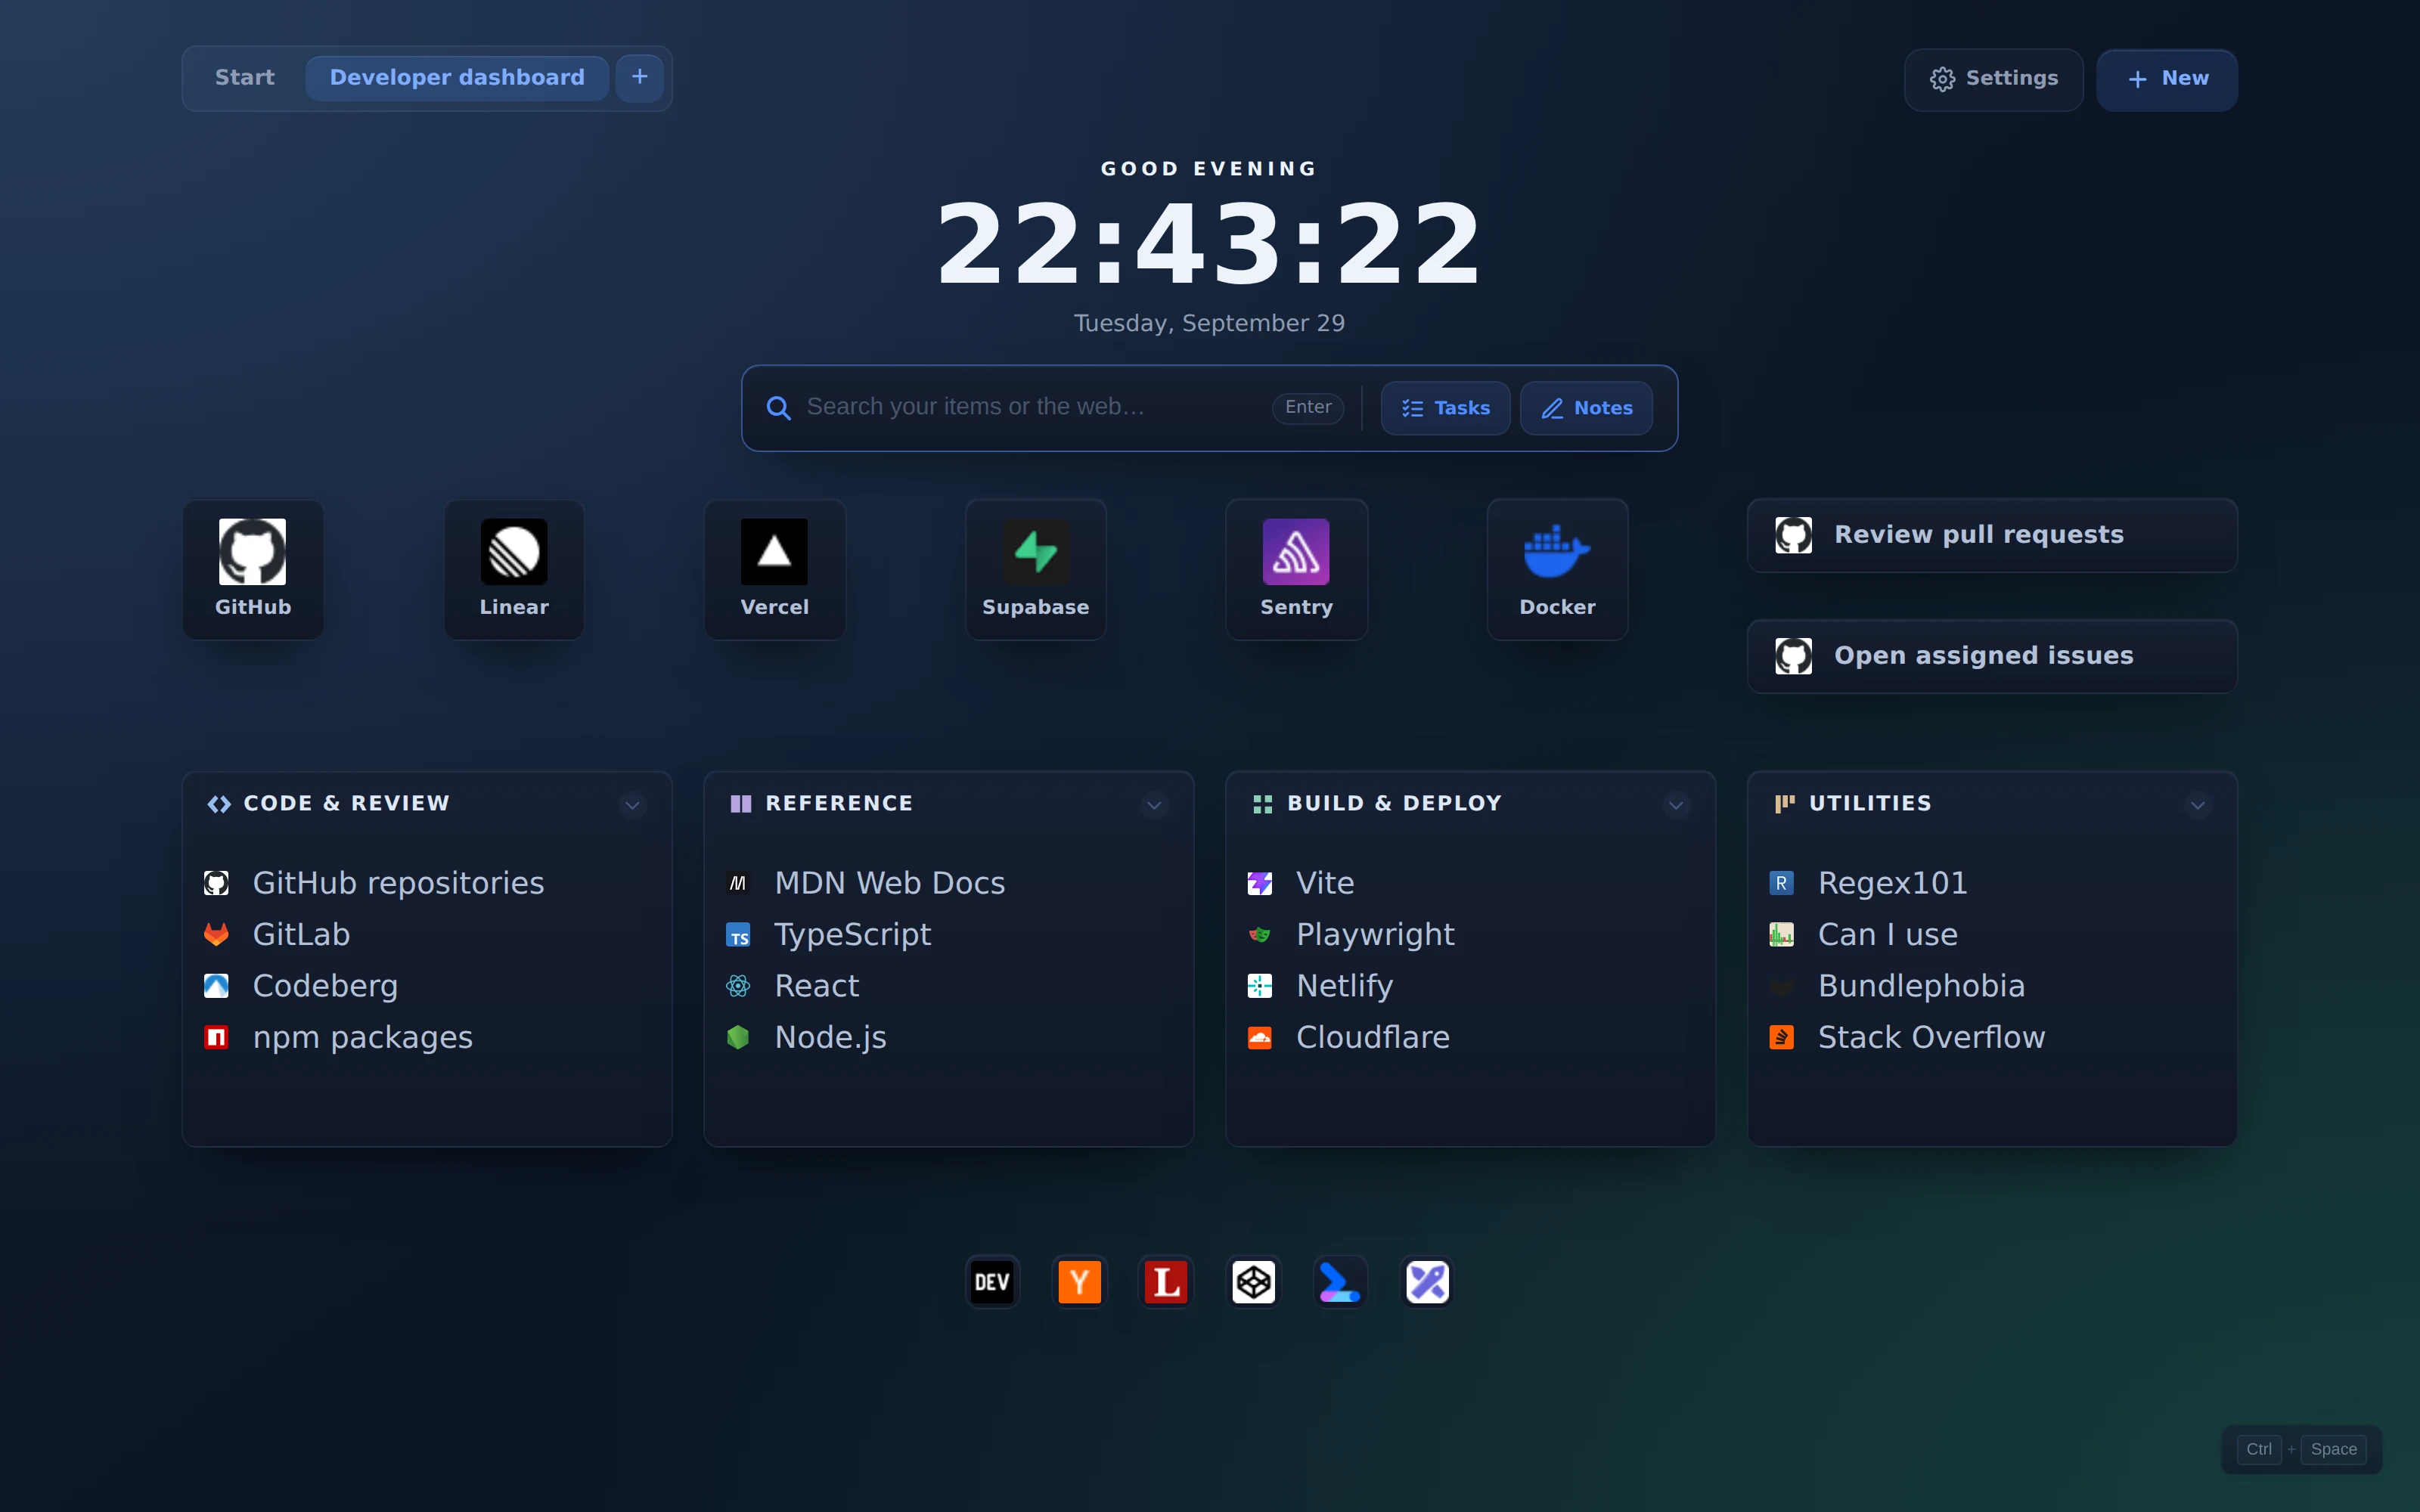The height and width of the screenshot is (1512, 2420).
Task: Collapse the Reference panel chevron
Action: click(x=1154, y=805)
